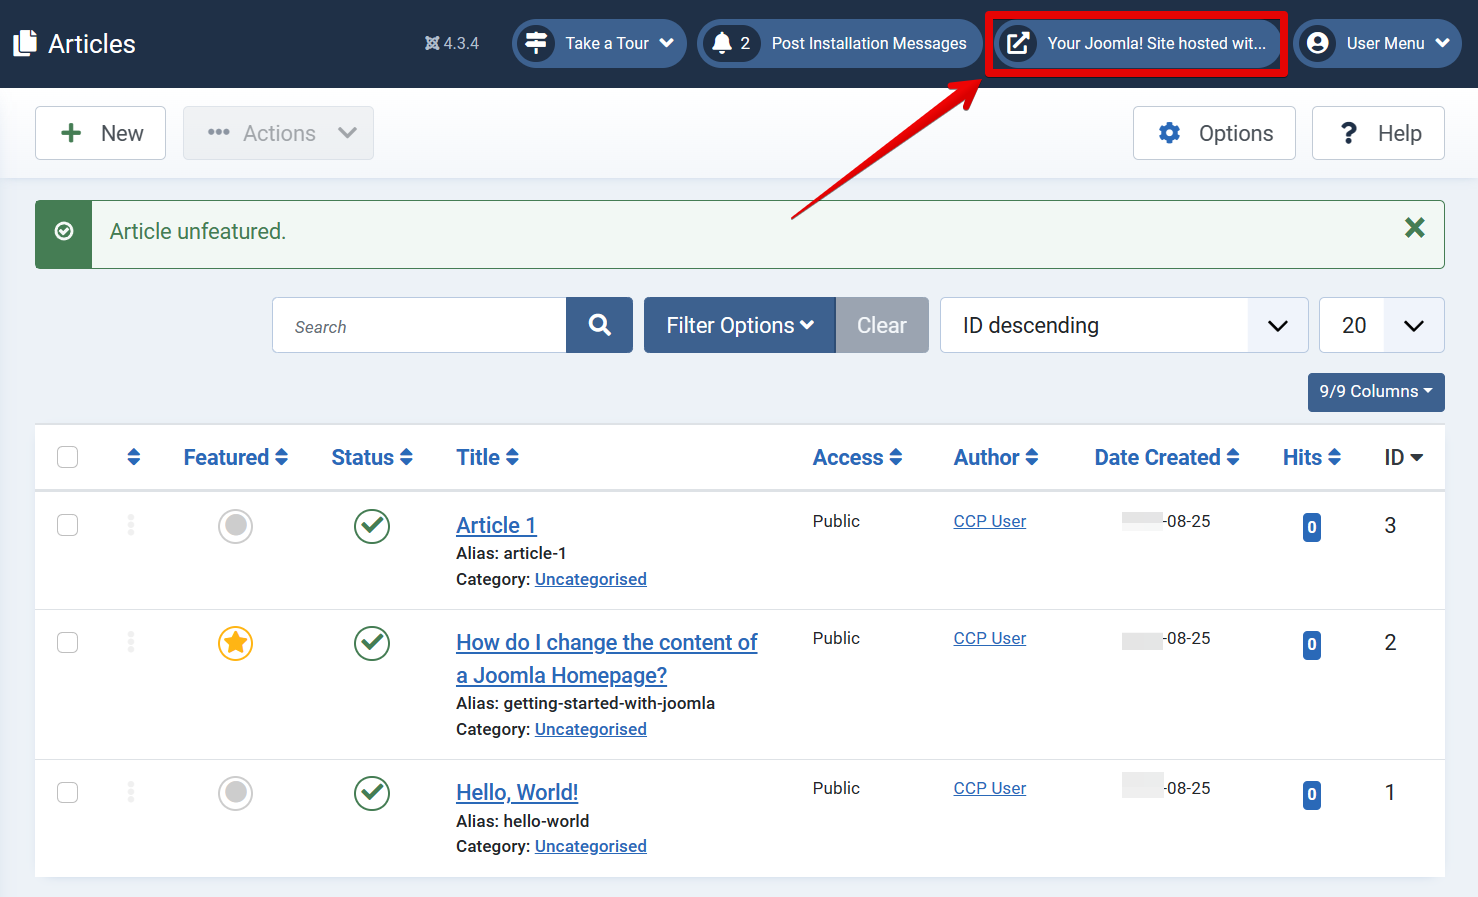Viewport: 1478px width, 897px height.
Task: Create a New article
Action: click(x=101, y=133)
